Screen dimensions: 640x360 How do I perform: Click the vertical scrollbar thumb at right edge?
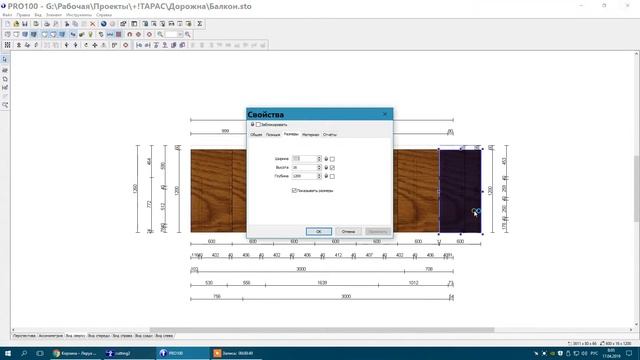pyautogui.click(x=637, y=189)
